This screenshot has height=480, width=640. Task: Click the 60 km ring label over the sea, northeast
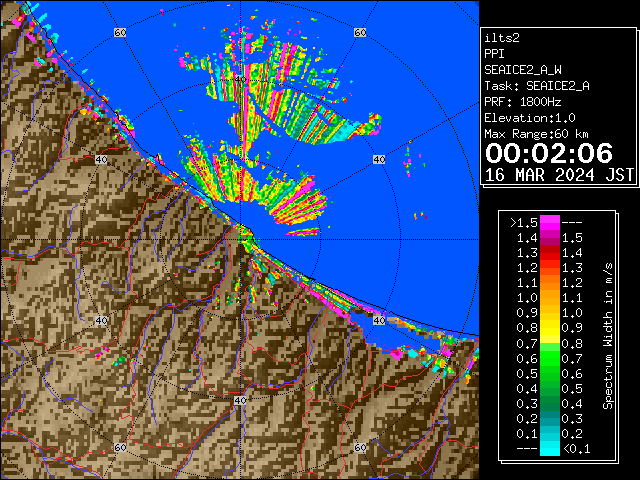click(x=360, y=32)
